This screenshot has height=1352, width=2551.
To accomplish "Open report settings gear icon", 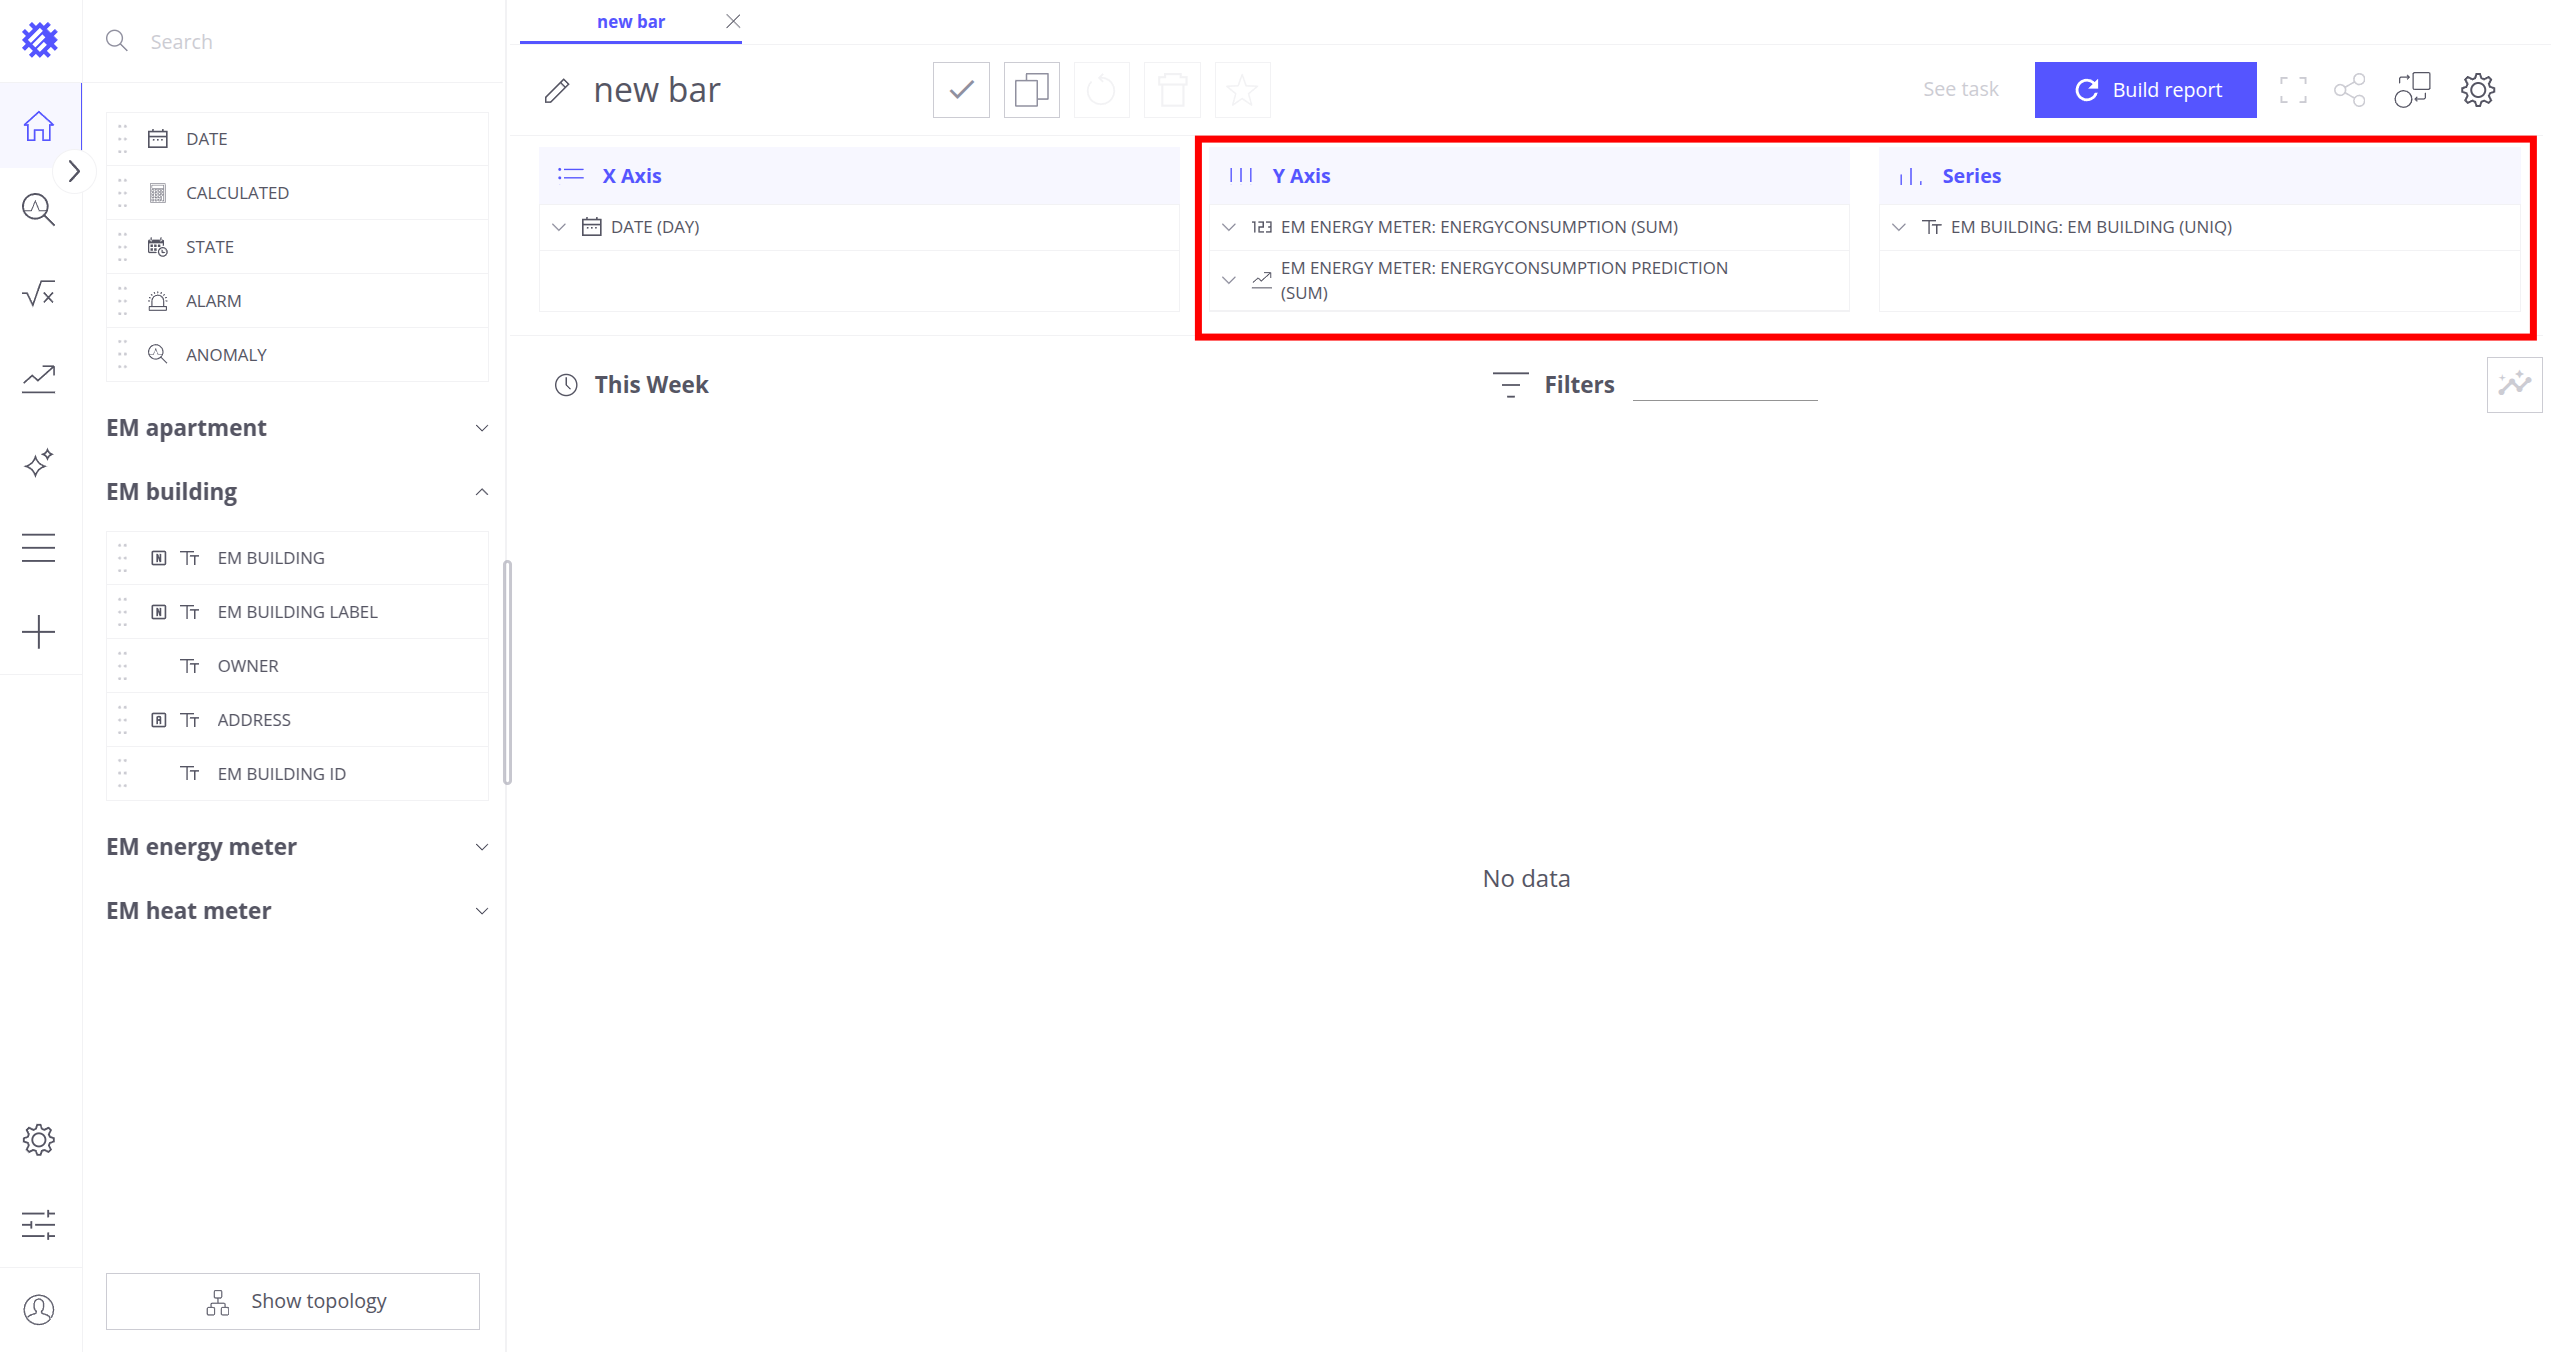I will [2477, 90].
